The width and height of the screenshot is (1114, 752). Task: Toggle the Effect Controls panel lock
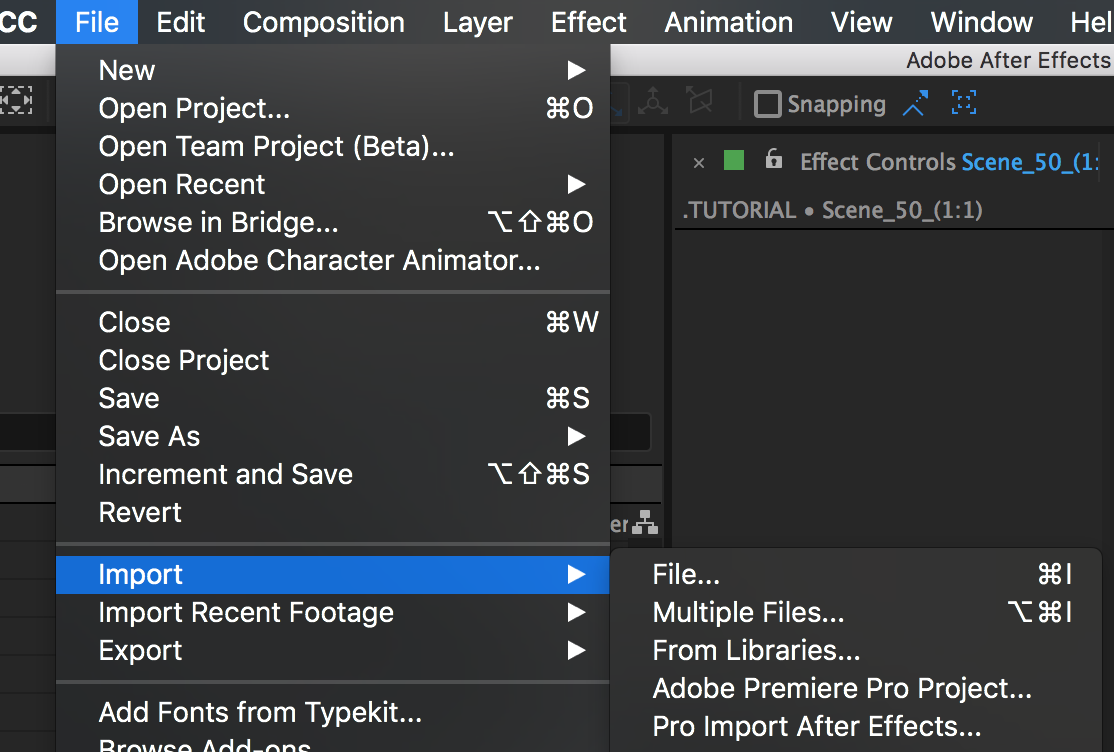coord(773,160)
